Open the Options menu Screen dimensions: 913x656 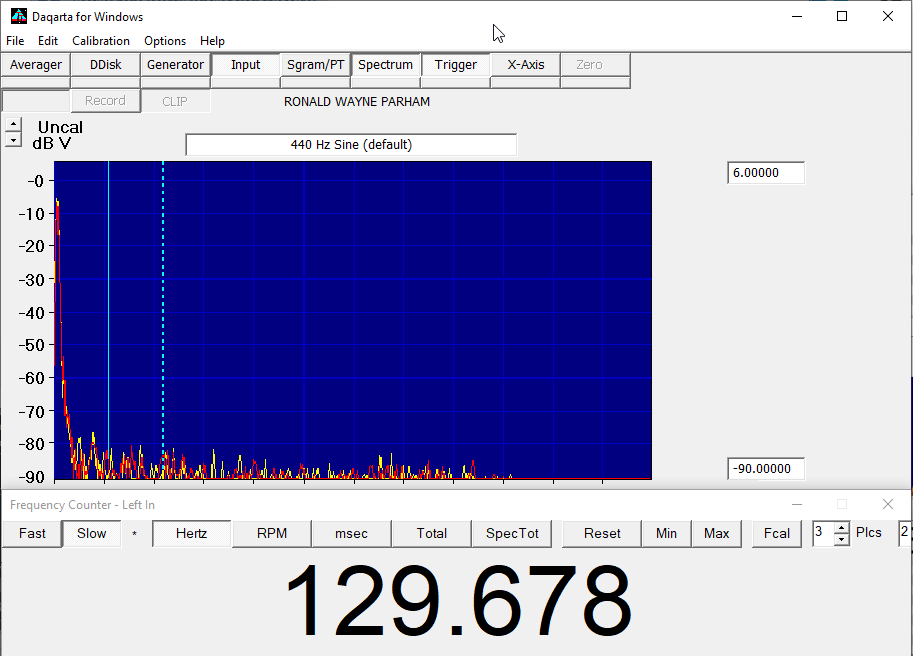[x=165, y=41]
